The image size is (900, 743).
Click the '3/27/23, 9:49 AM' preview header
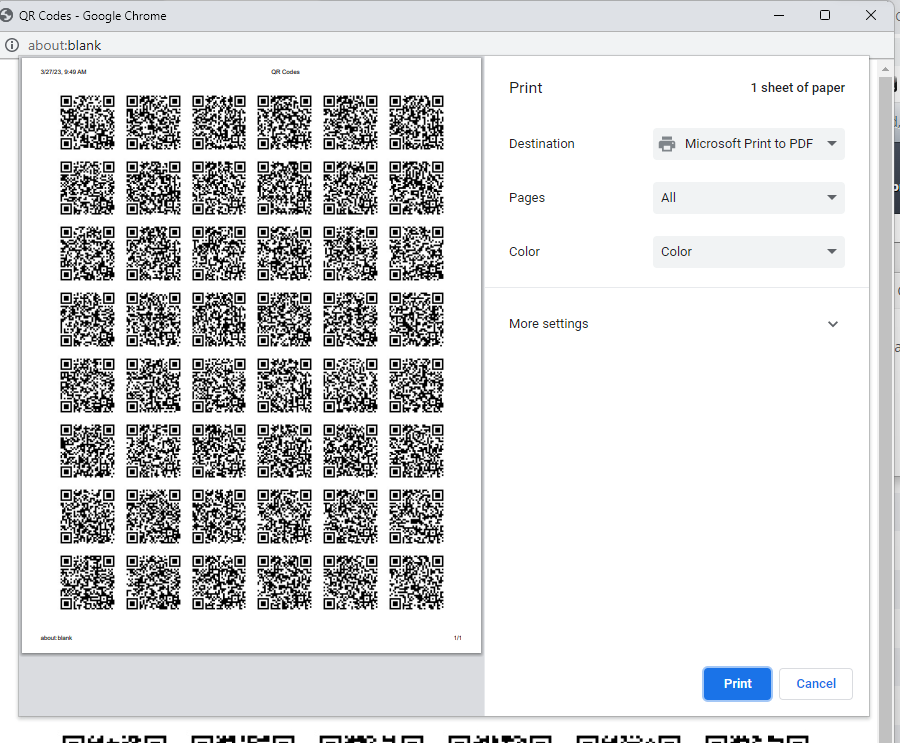(x=63, y=72)
